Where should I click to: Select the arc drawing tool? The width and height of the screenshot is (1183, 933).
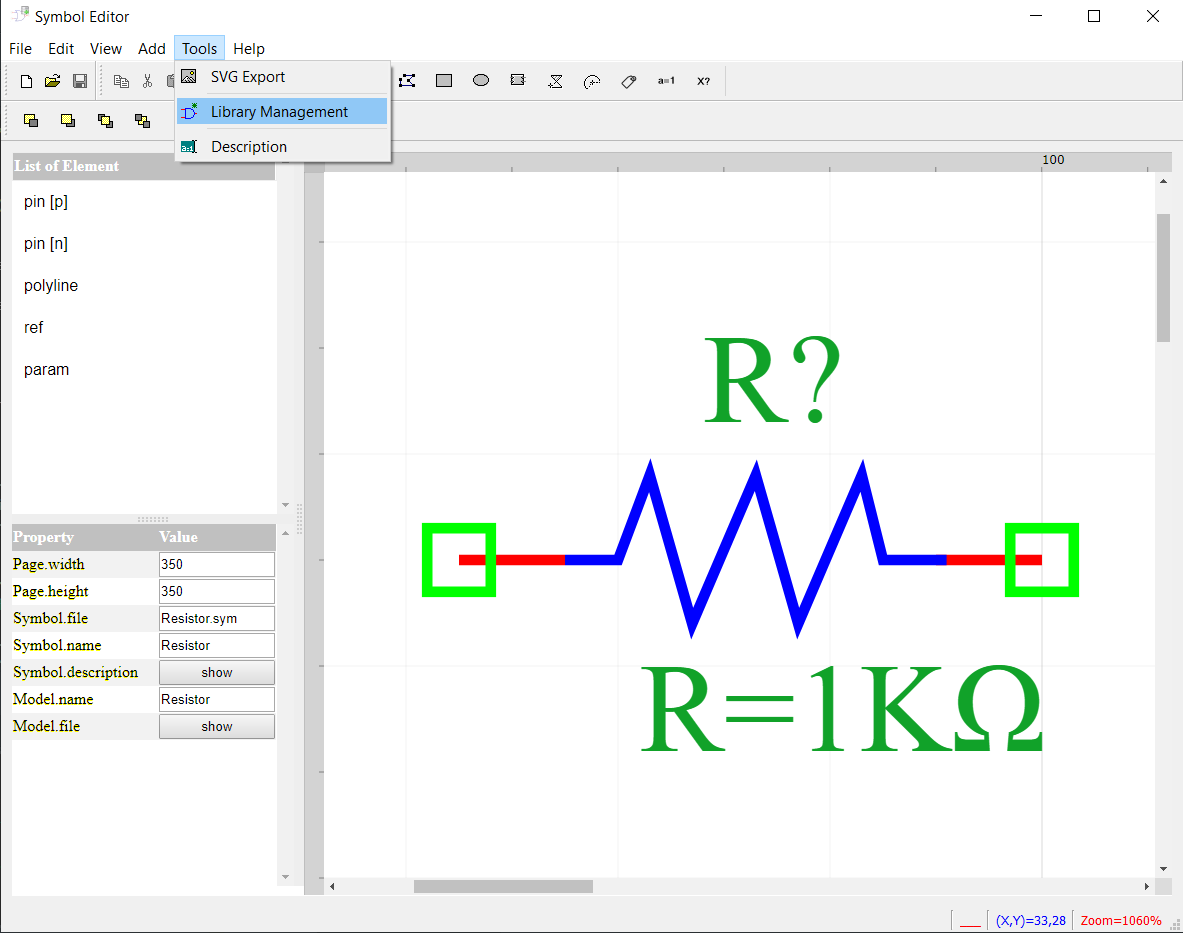[592, 81]
